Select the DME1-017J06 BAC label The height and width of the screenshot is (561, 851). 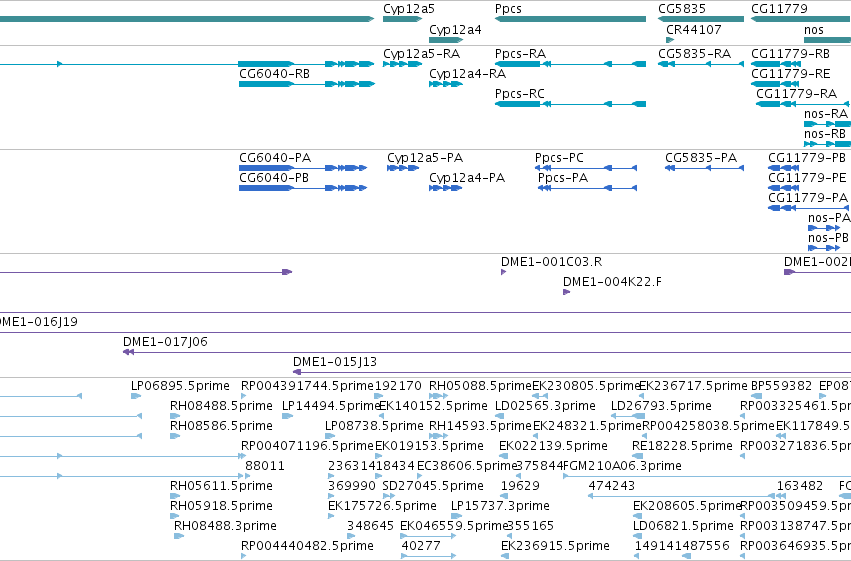point(165,342)
